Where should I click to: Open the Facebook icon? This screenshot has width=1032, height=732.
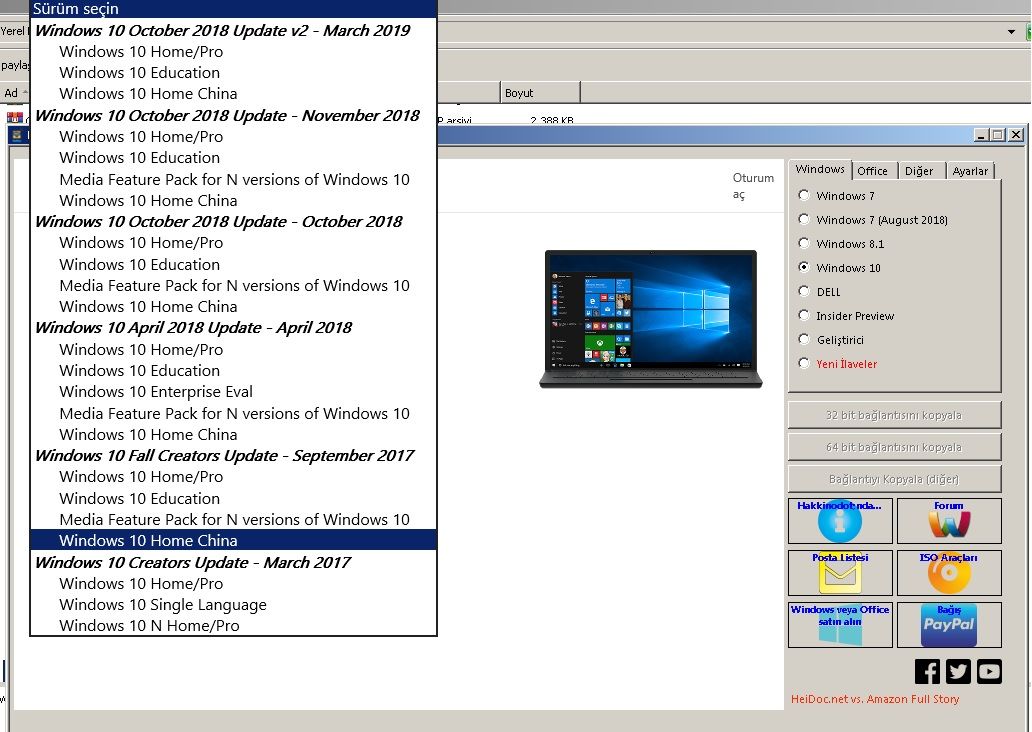click(927, 671)
